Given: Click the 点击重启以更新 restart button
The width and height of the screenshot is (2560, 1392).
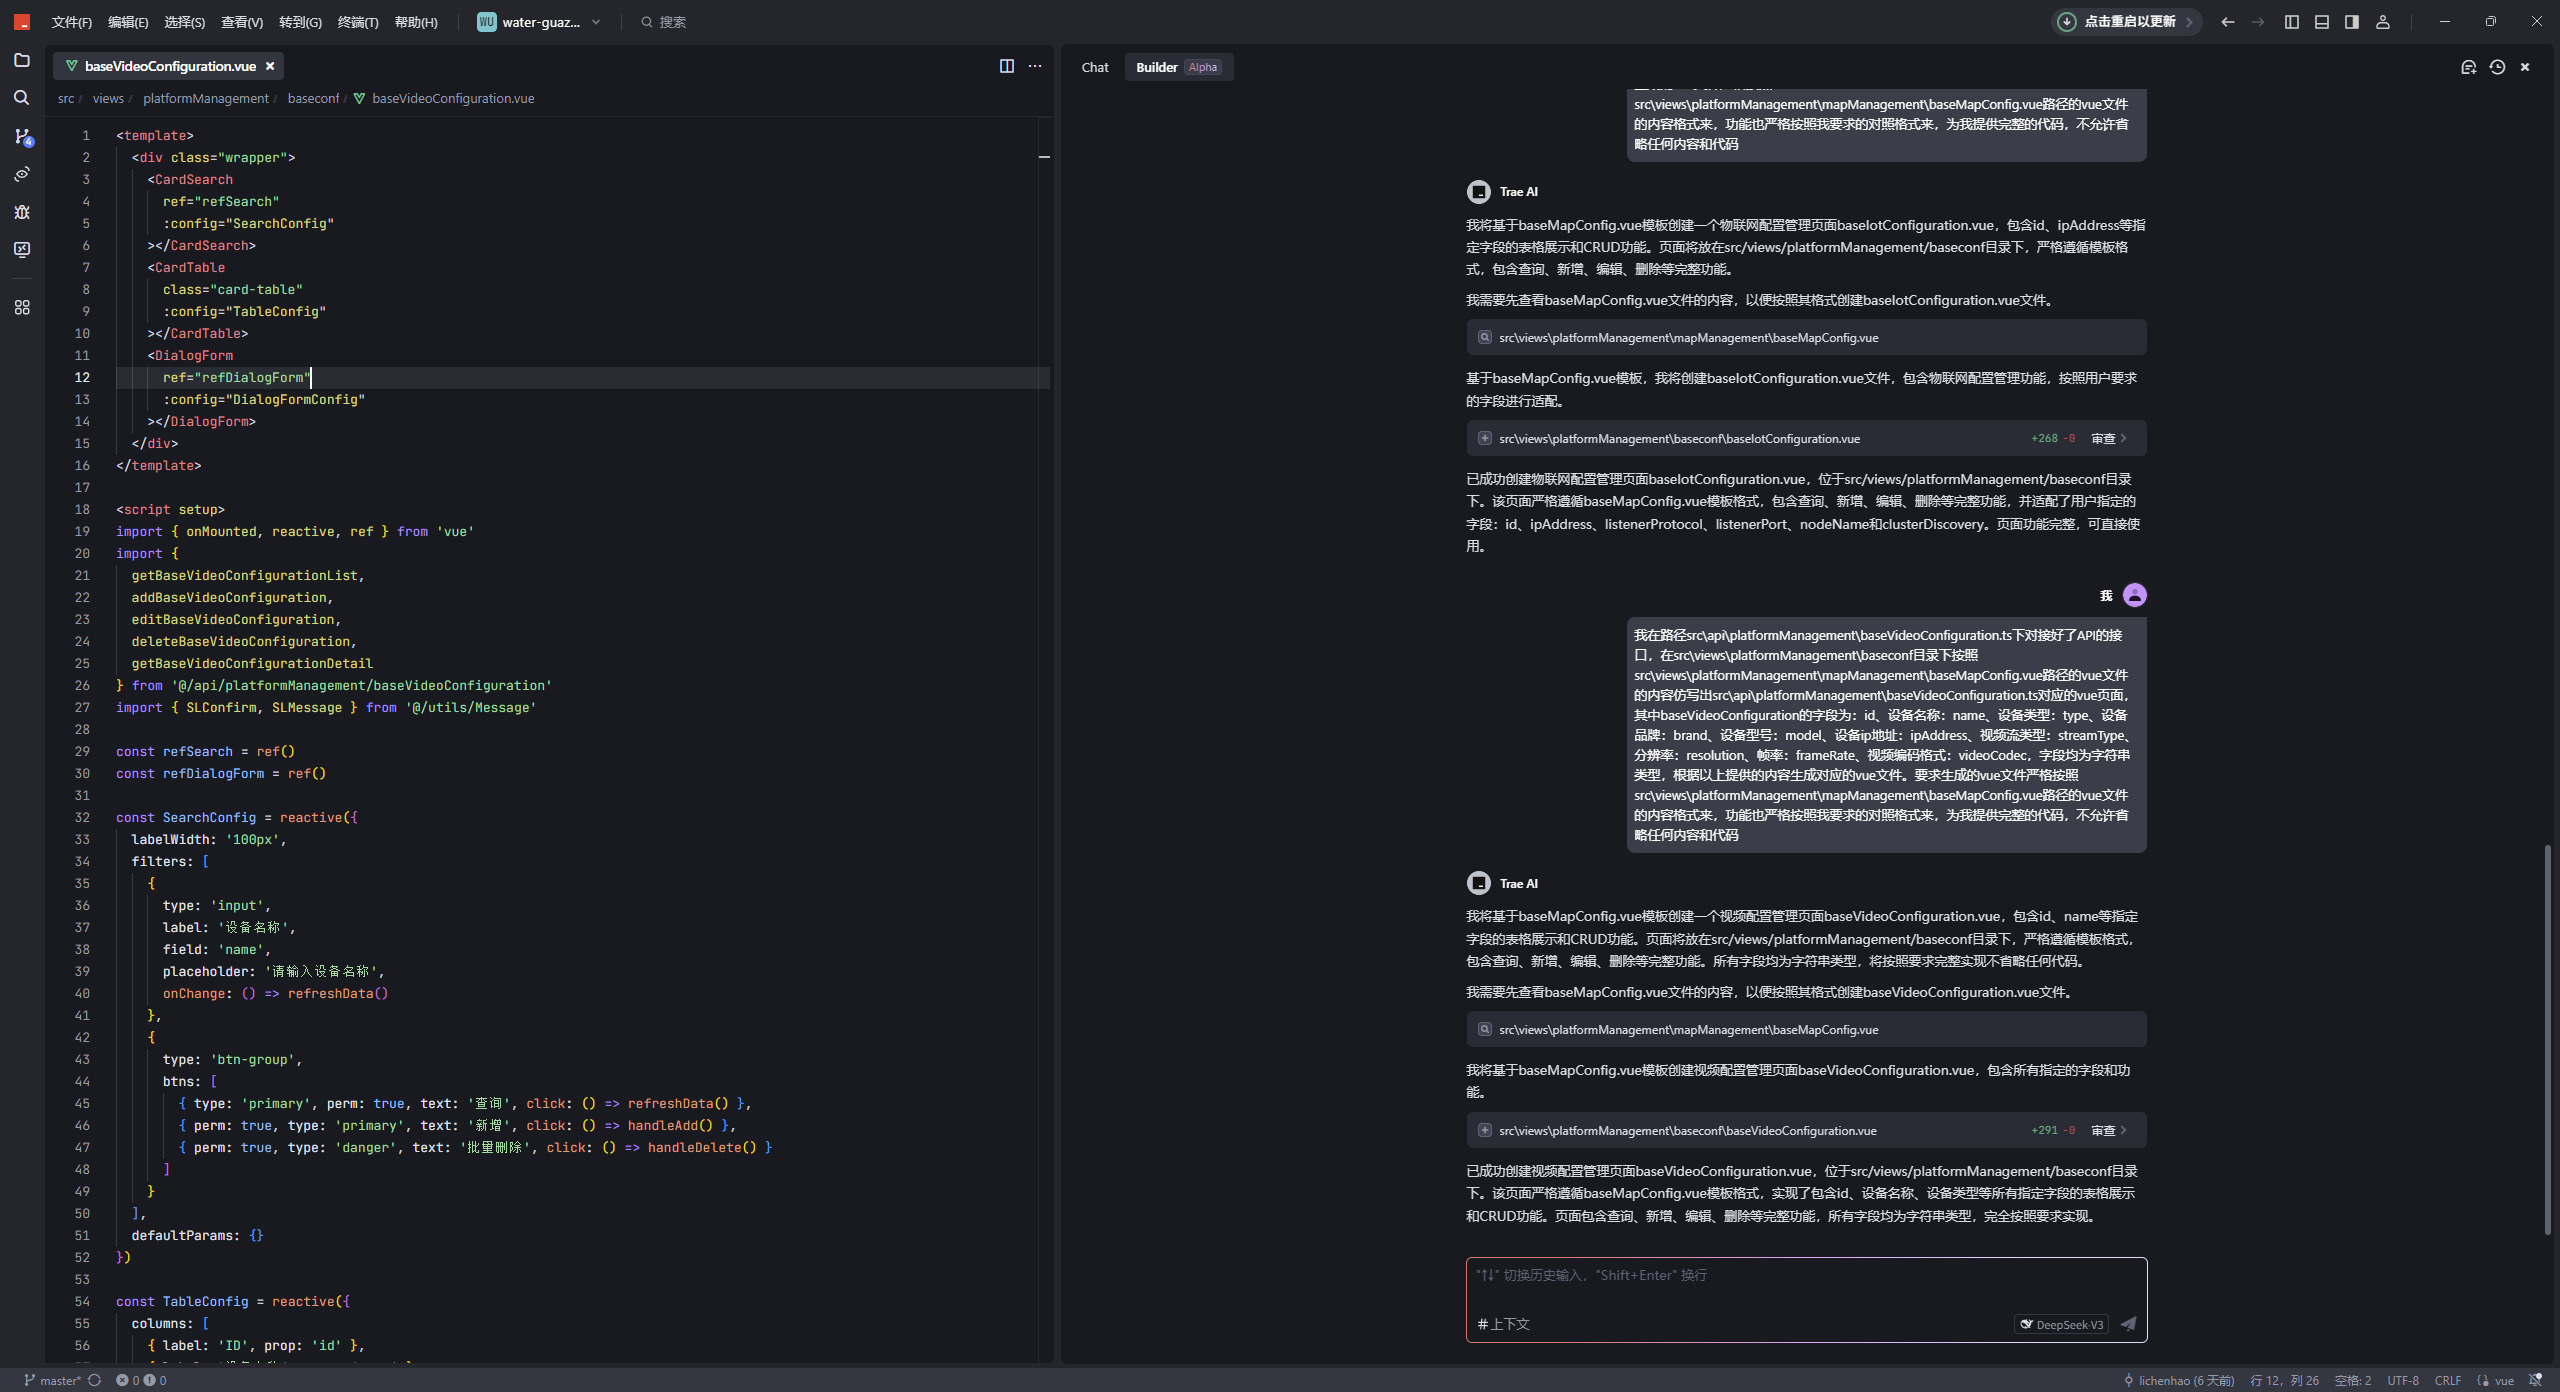Looking at the screenshot, I should pos(2128,22).
